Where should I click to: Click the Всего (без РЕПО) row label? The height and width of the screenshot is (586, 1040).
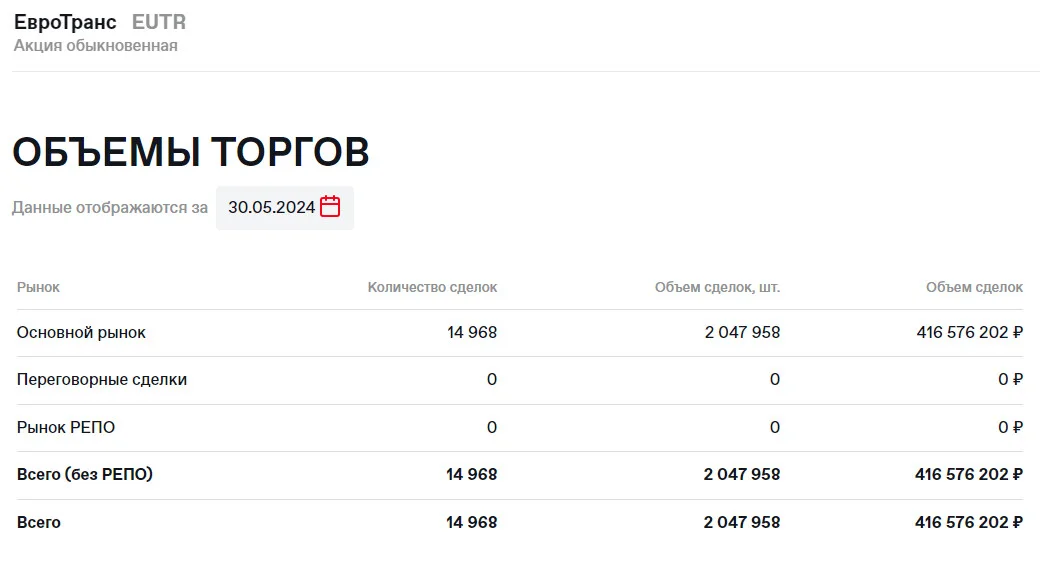click(85, 475)
